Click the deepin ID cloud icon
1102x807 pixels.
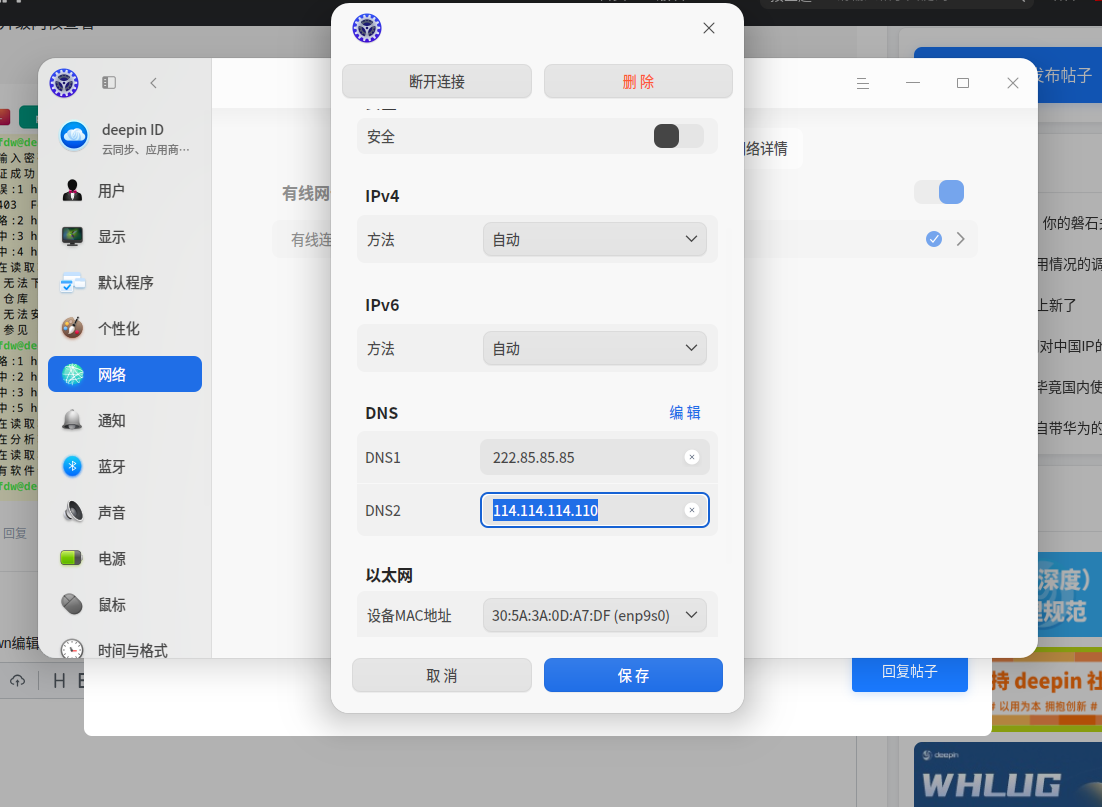(74, 136)
